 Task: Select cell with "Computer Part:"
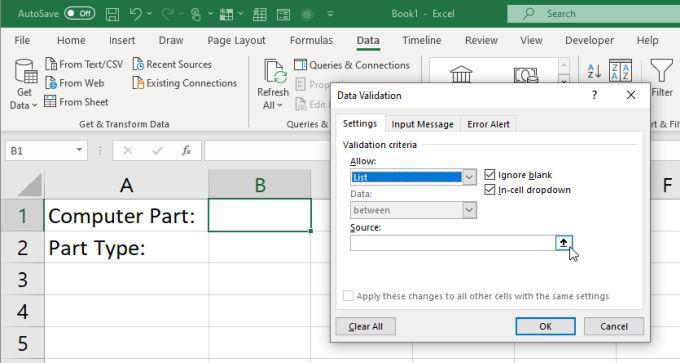click(x=126, y=216)
